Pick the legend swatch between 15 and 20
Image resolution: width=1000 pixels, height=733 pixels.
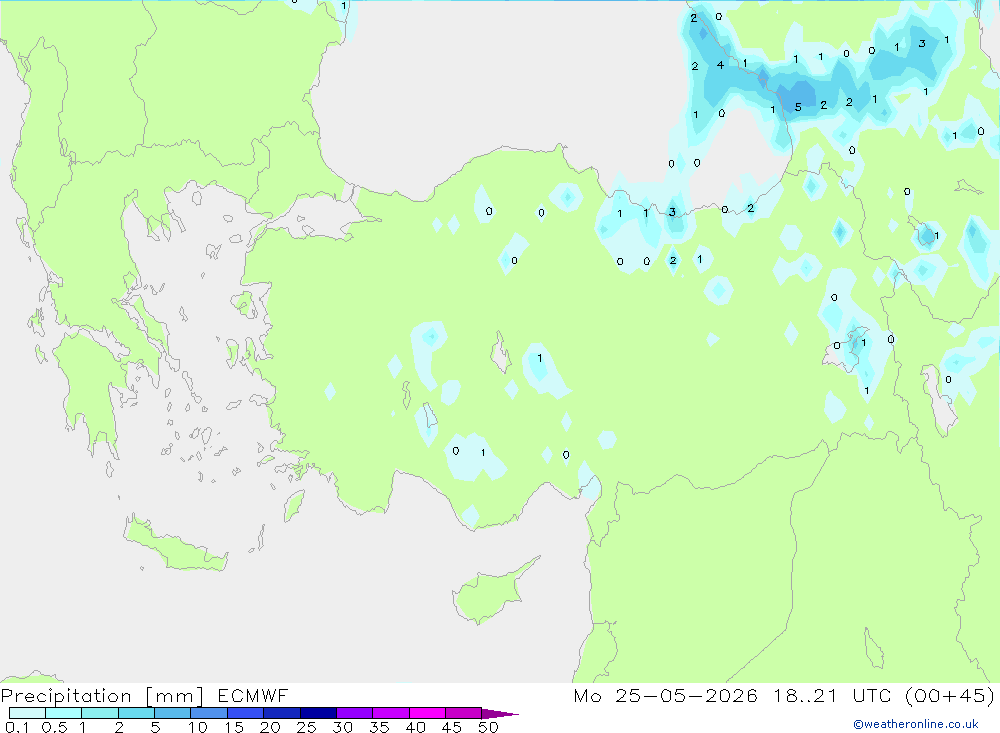[246, 713]
